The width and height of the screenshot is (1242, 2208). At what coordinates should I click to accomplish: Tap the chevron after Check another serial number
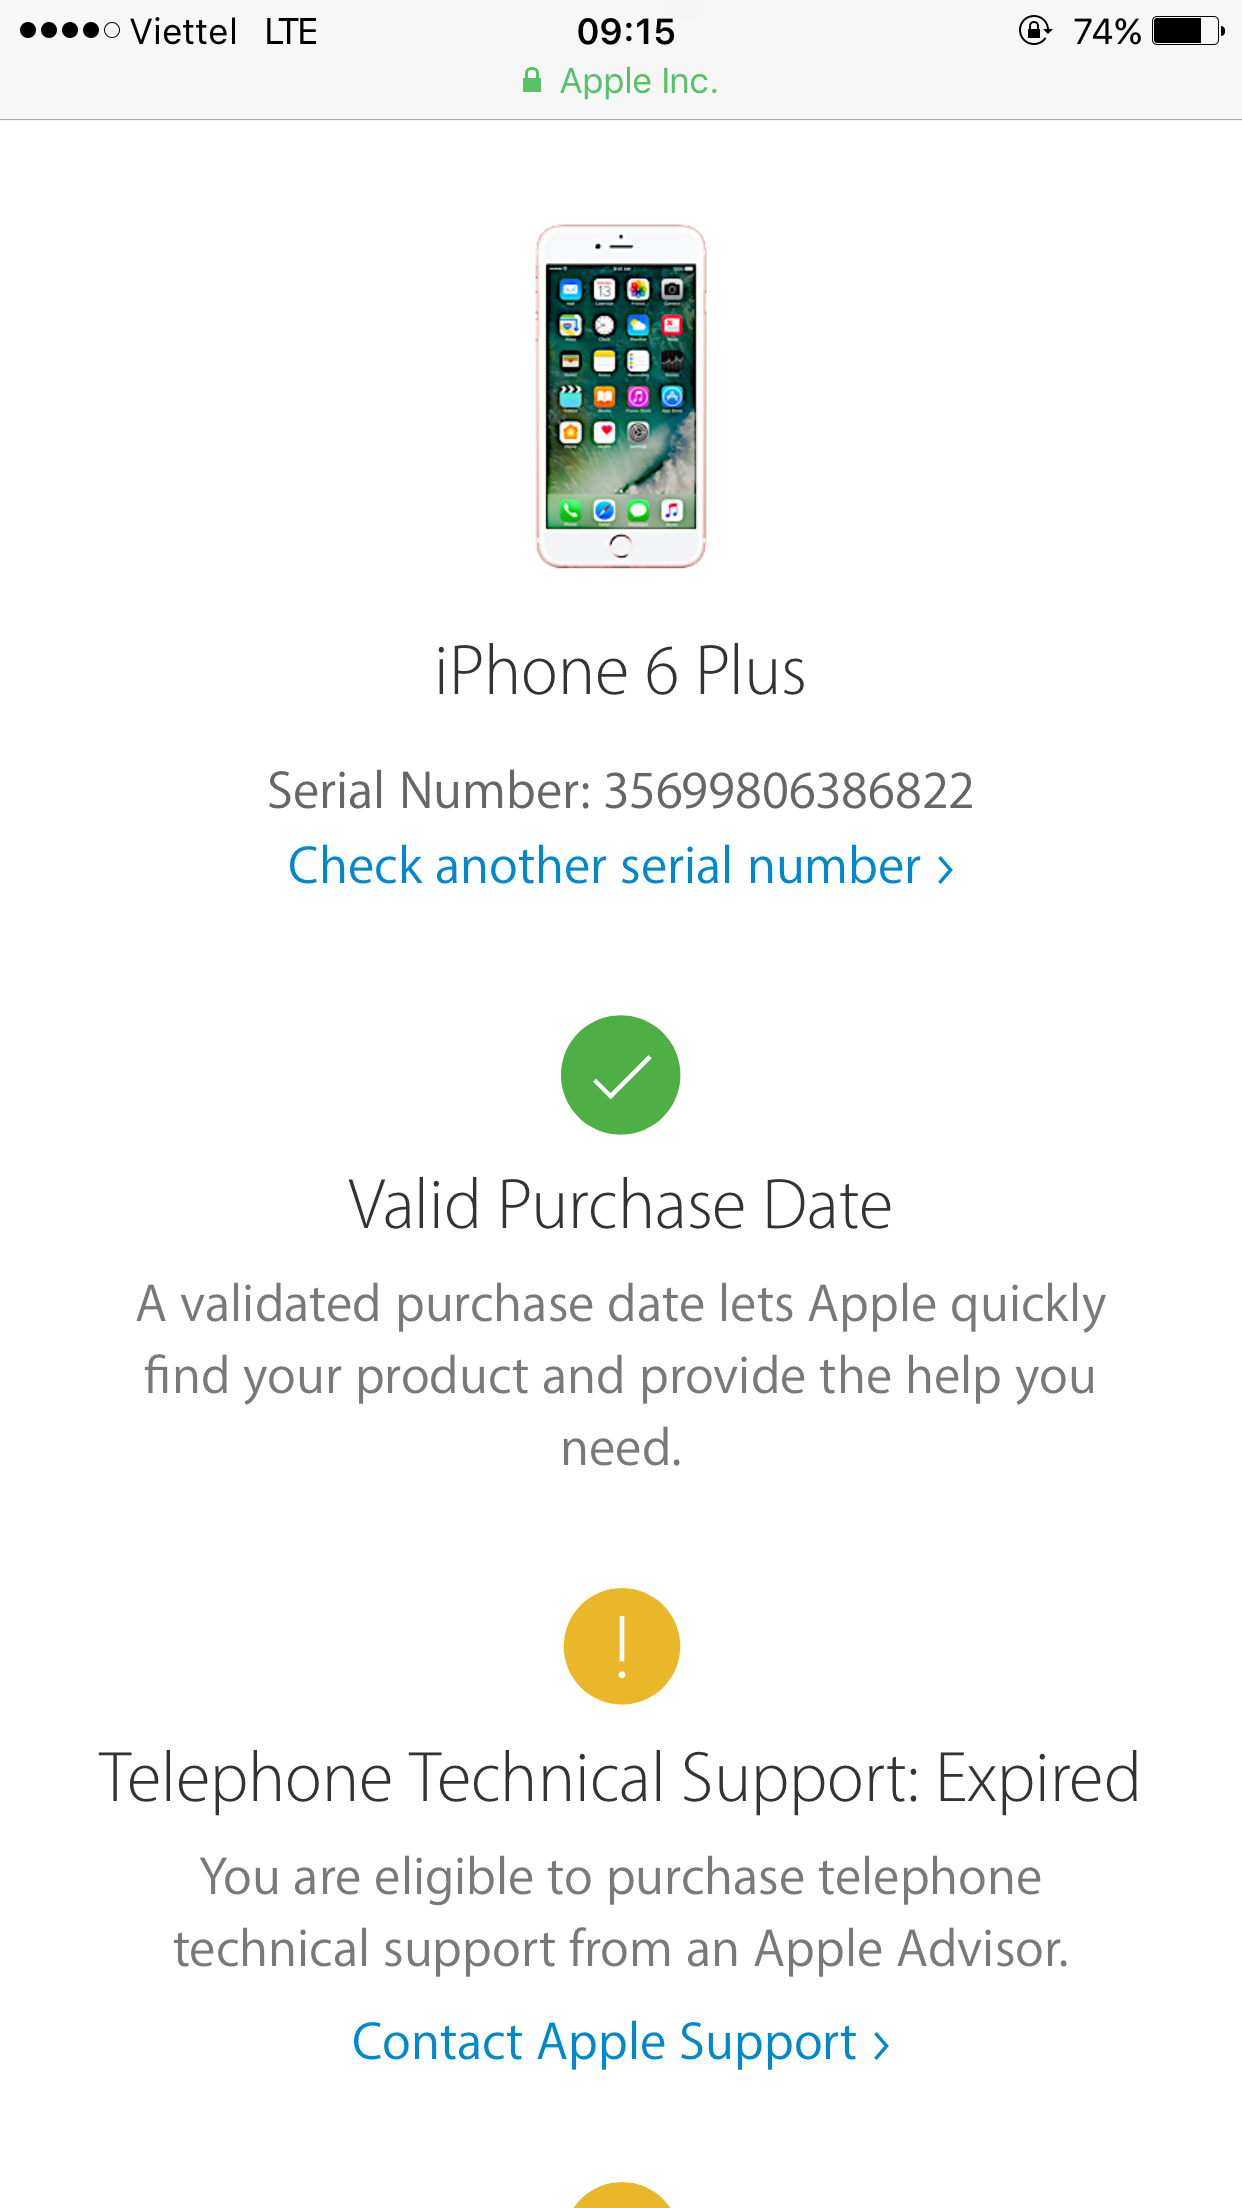(945, 869)
